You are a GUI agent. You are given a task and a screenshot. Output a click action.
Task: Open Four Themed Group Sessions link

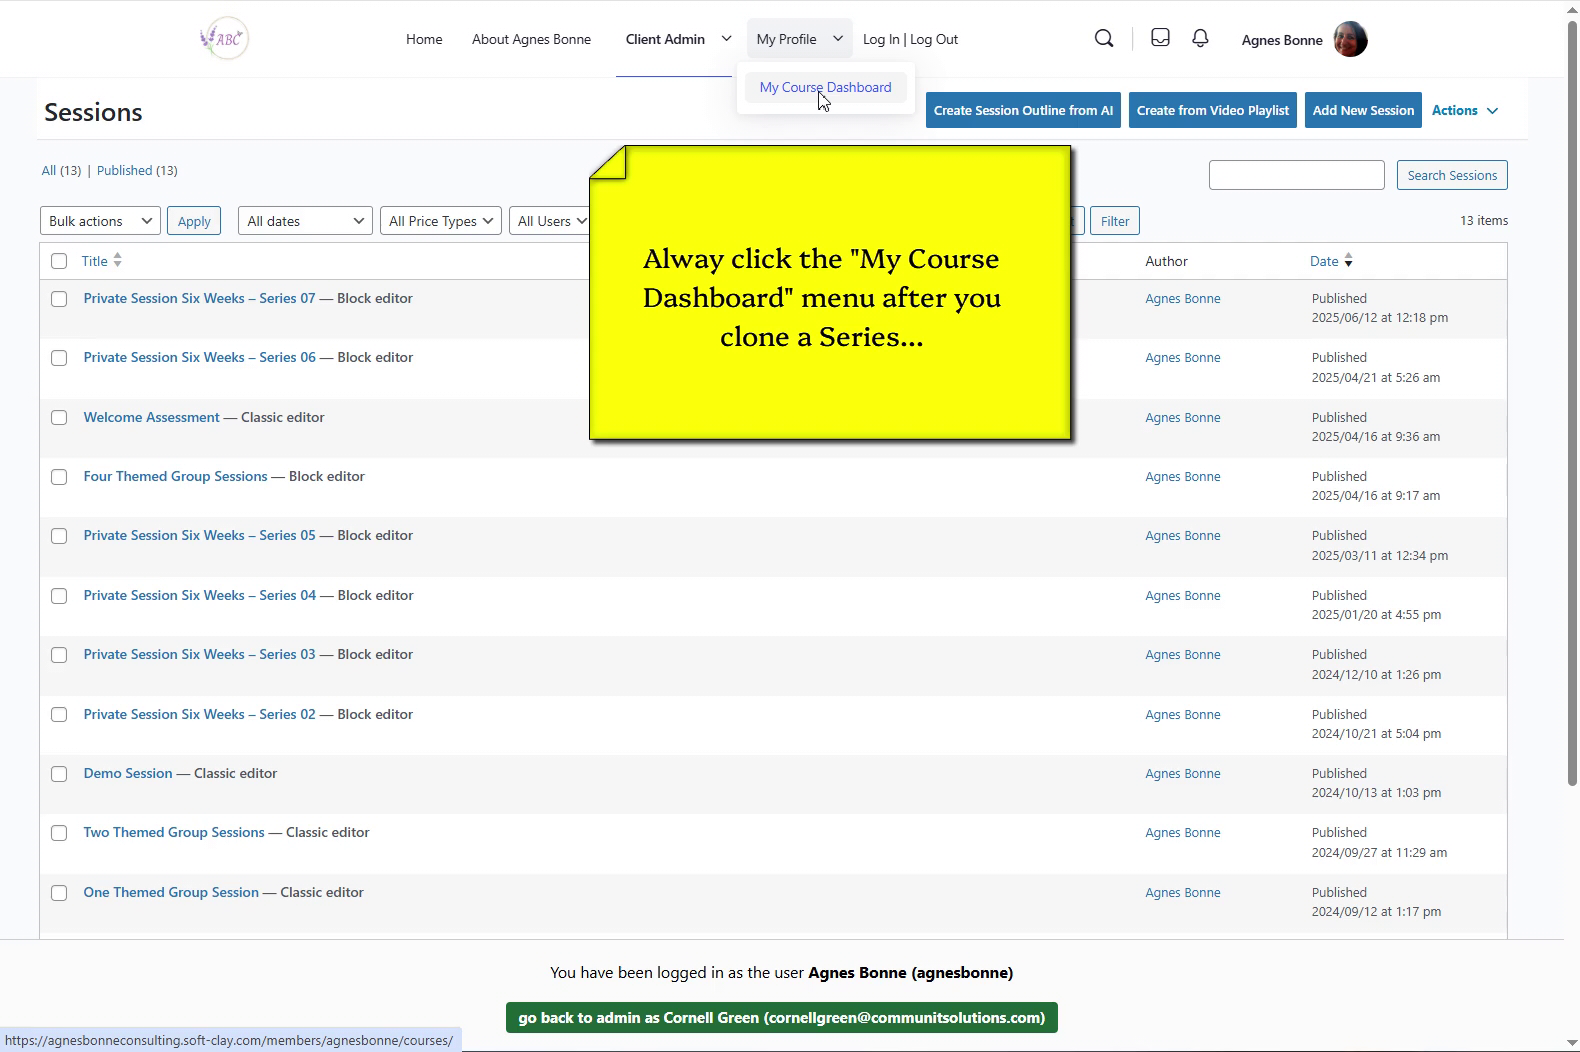coord(175,477)
